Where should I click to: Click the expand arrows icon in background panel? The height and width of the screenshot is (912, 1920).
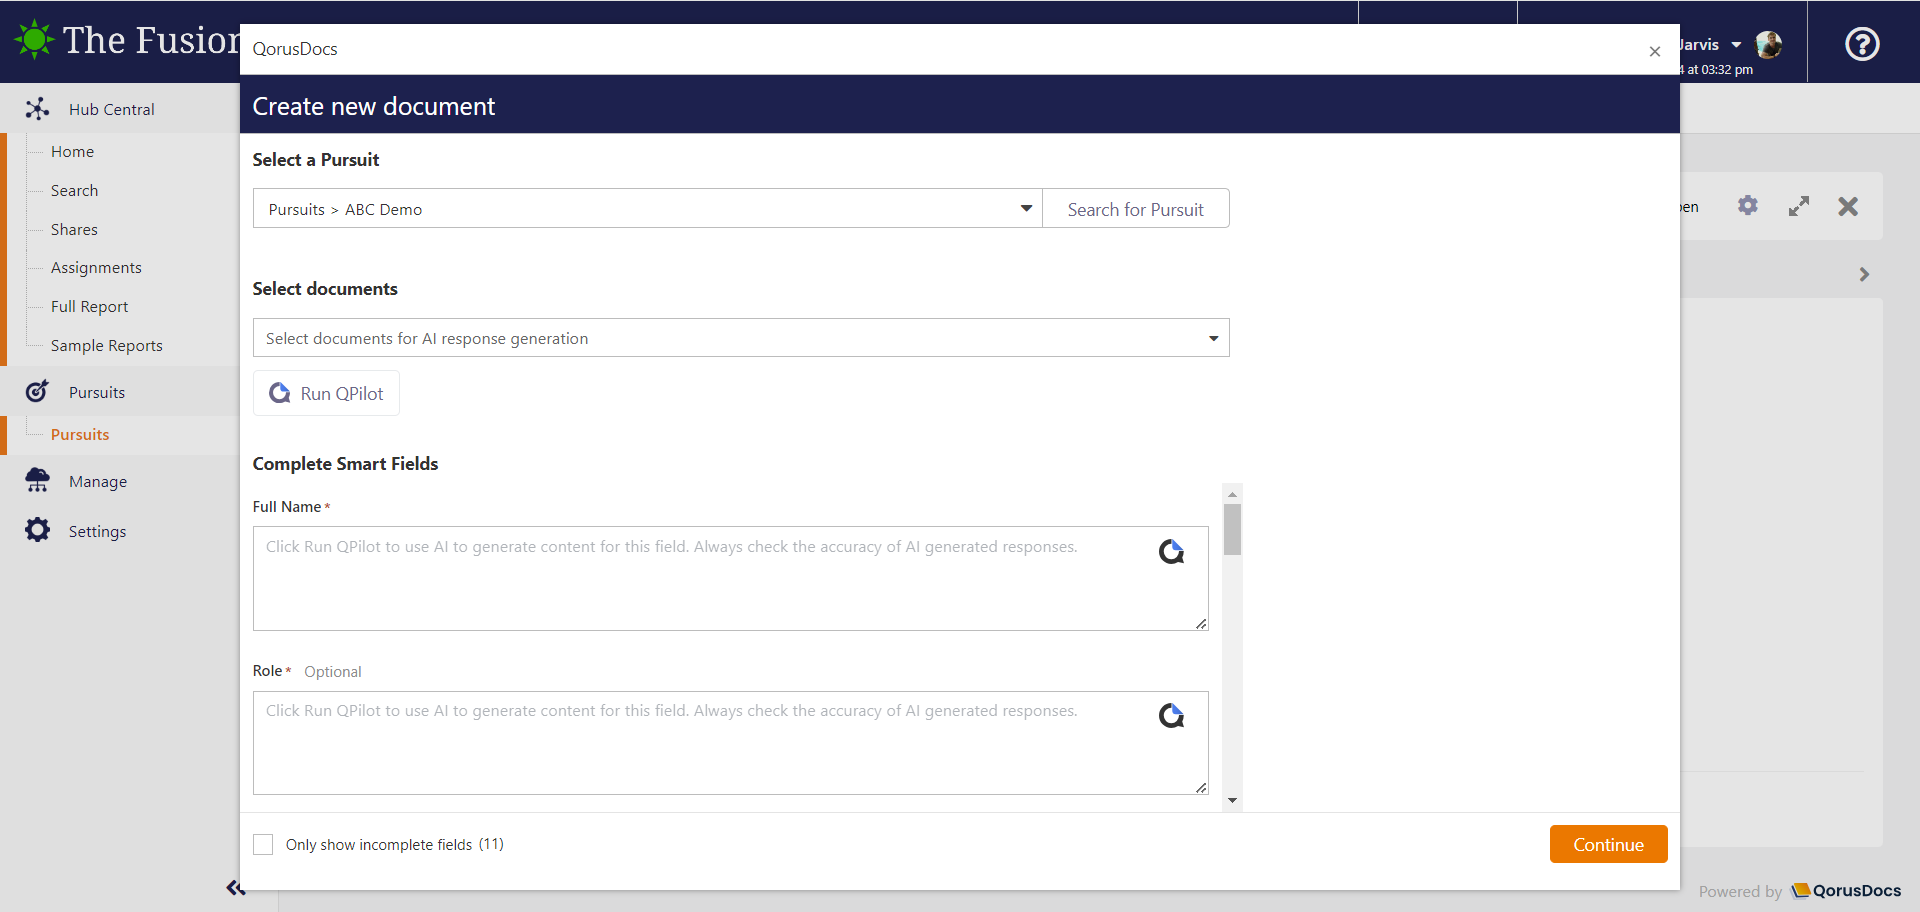(x=1798, y=206)
